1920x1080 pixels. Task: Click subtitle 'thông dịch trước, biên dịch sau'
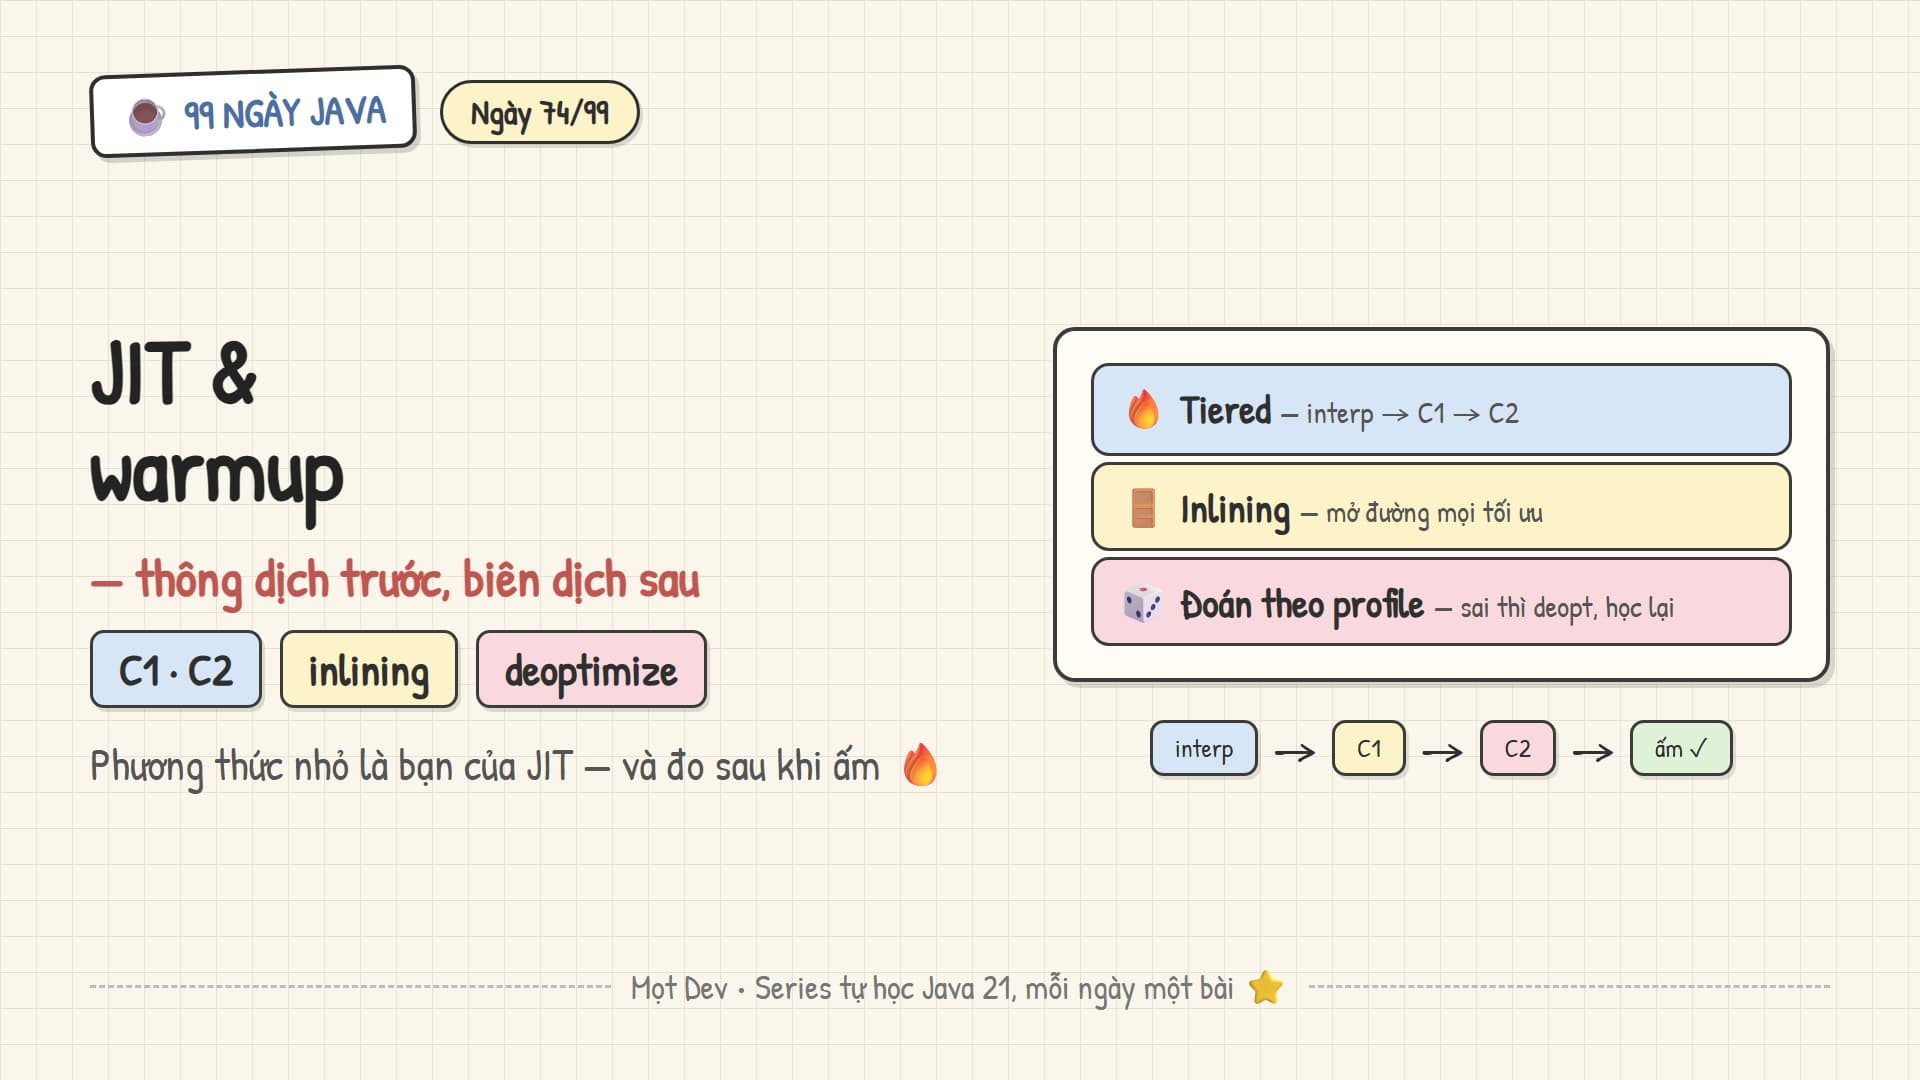[x=418, y=581]
